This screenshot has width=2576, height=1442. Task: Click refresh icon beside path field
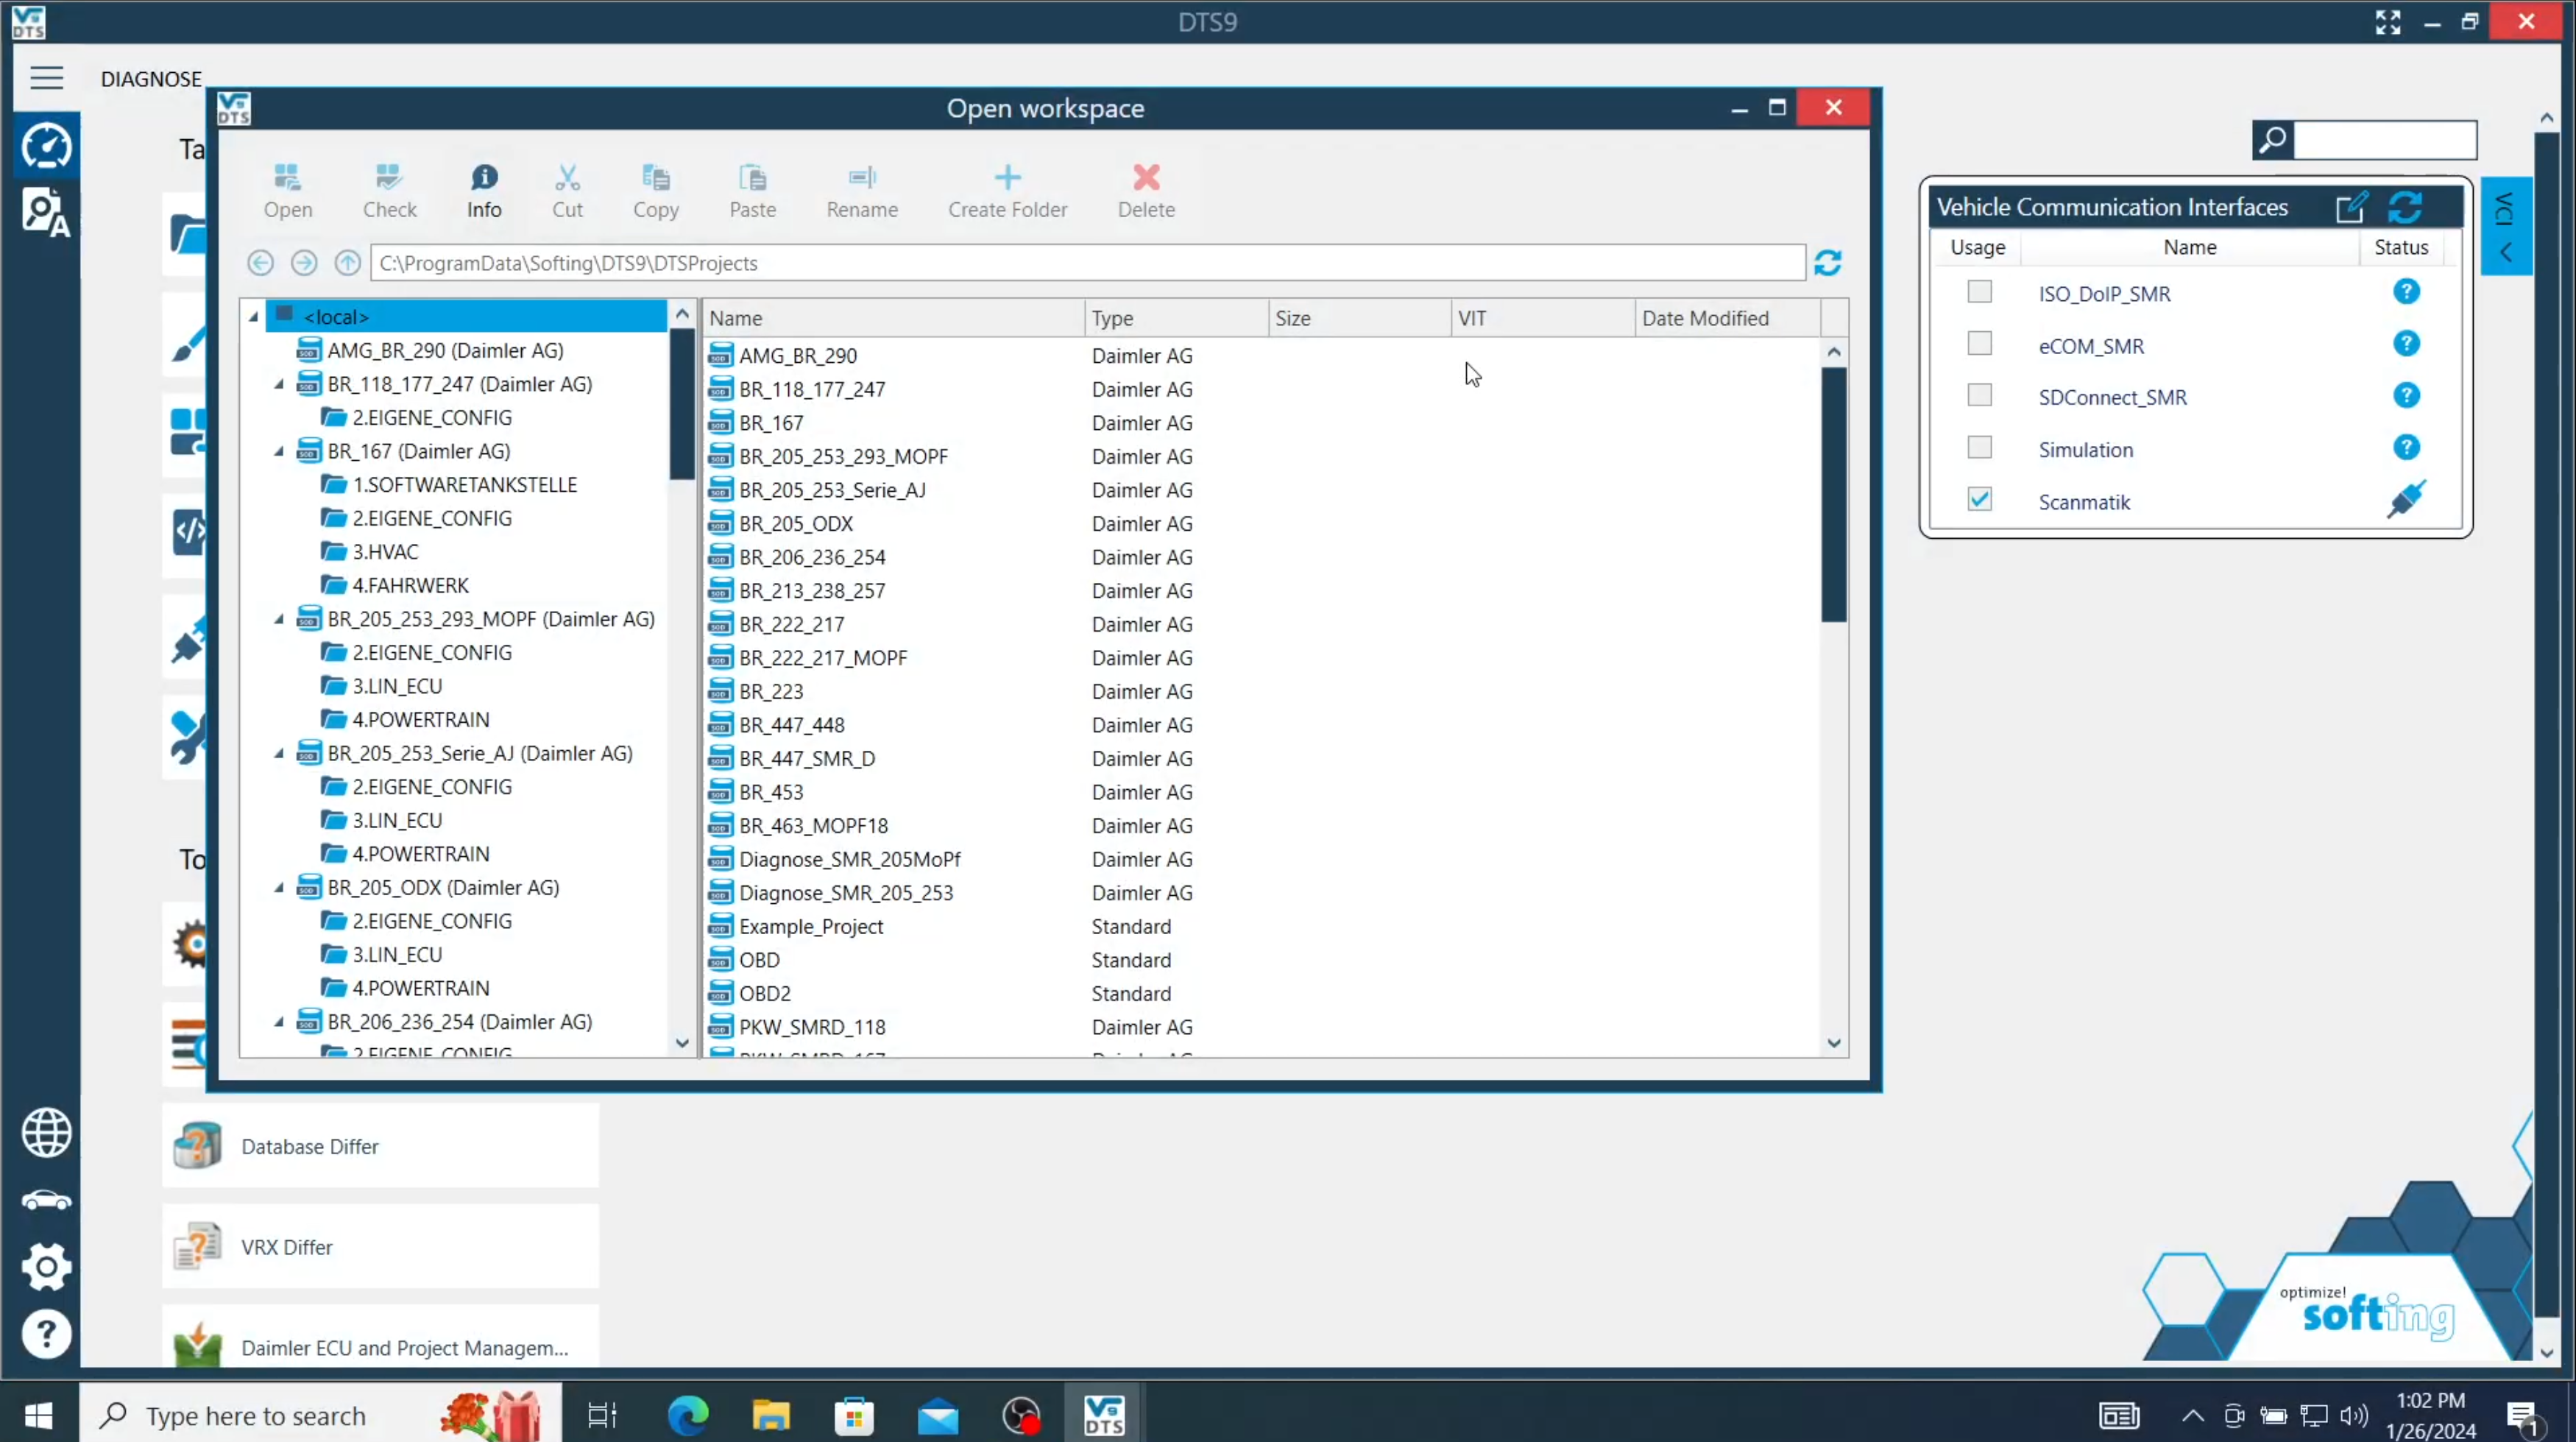coord(1827,263)
